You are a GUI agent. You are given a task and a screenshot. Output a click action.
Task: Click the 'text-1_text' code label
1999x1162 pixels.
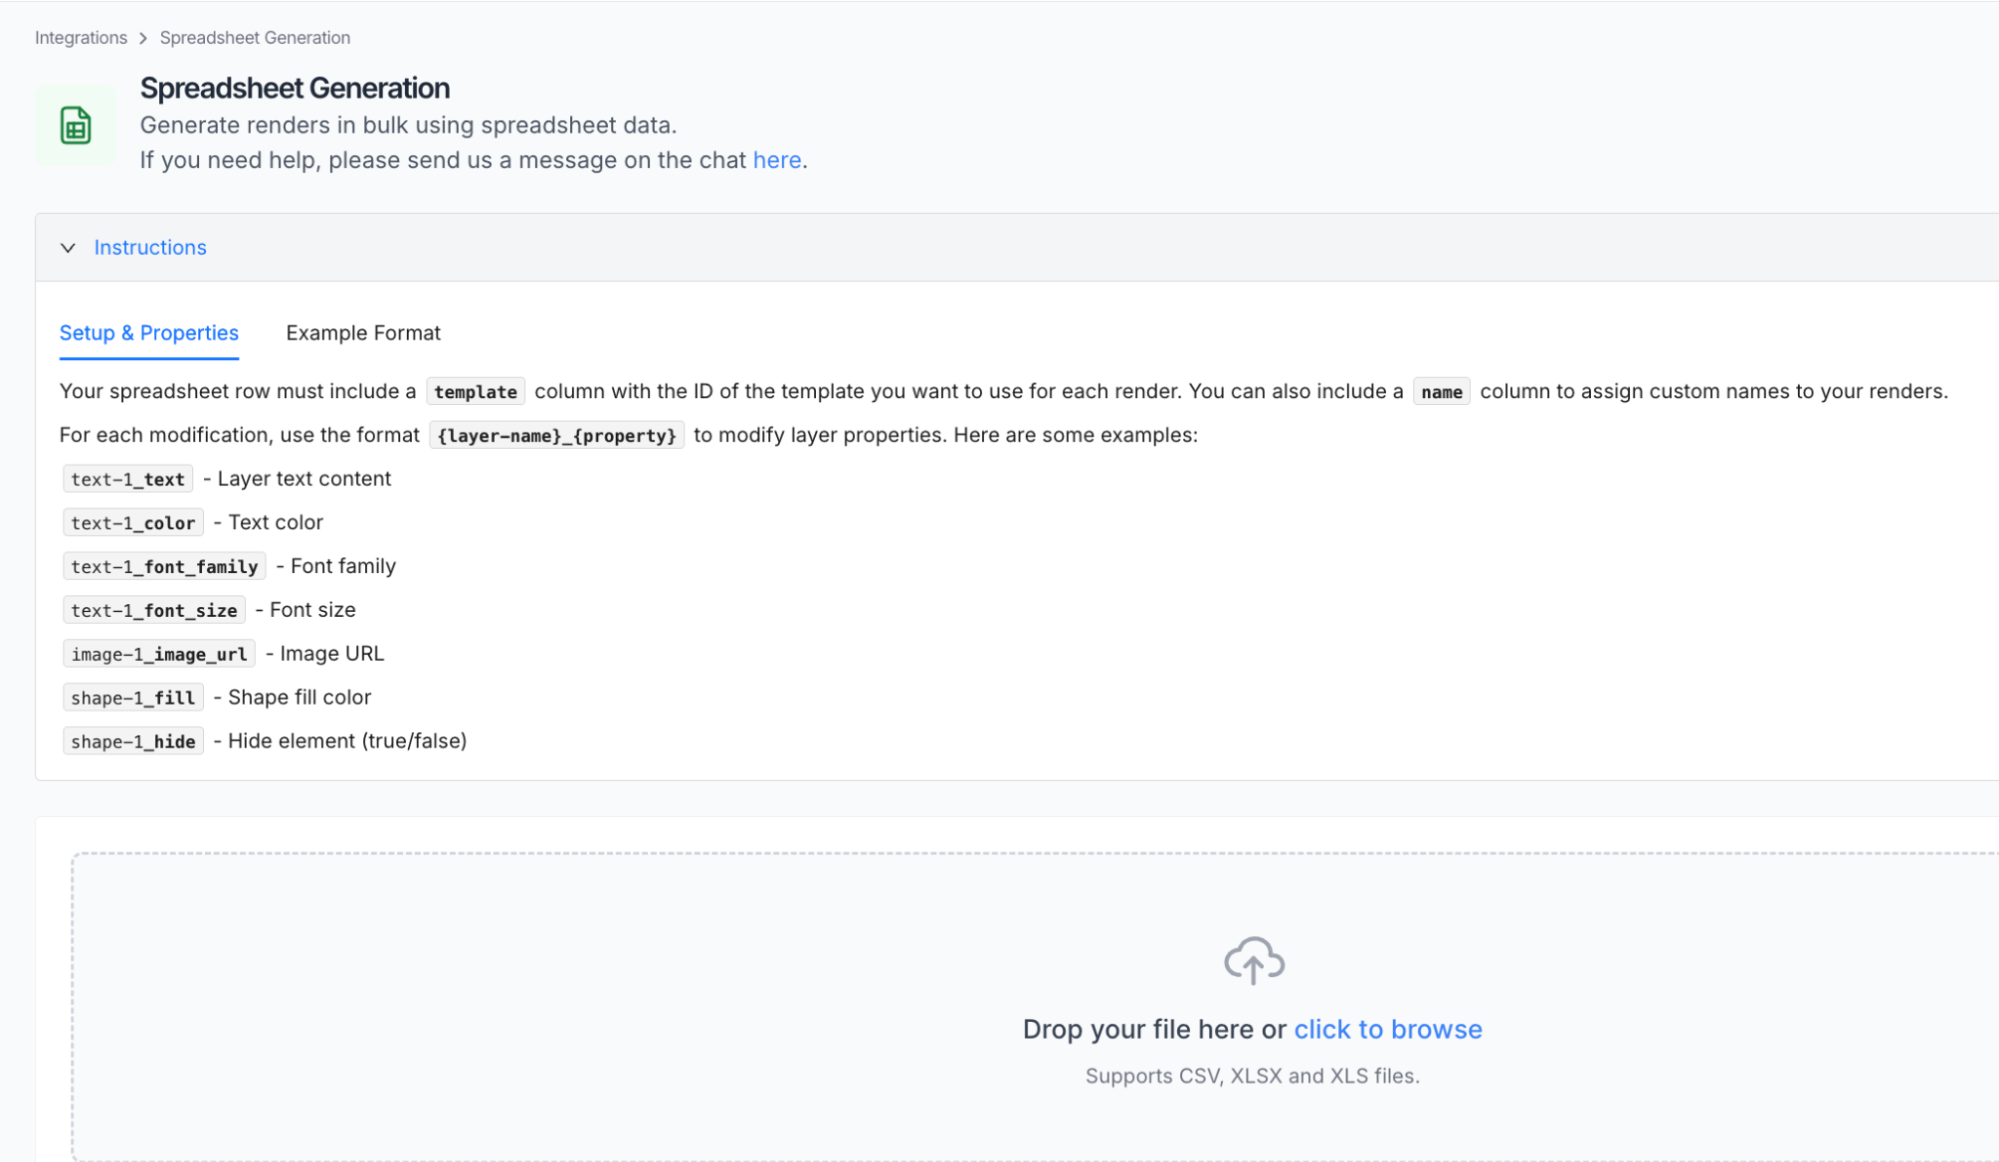(128, 479)
